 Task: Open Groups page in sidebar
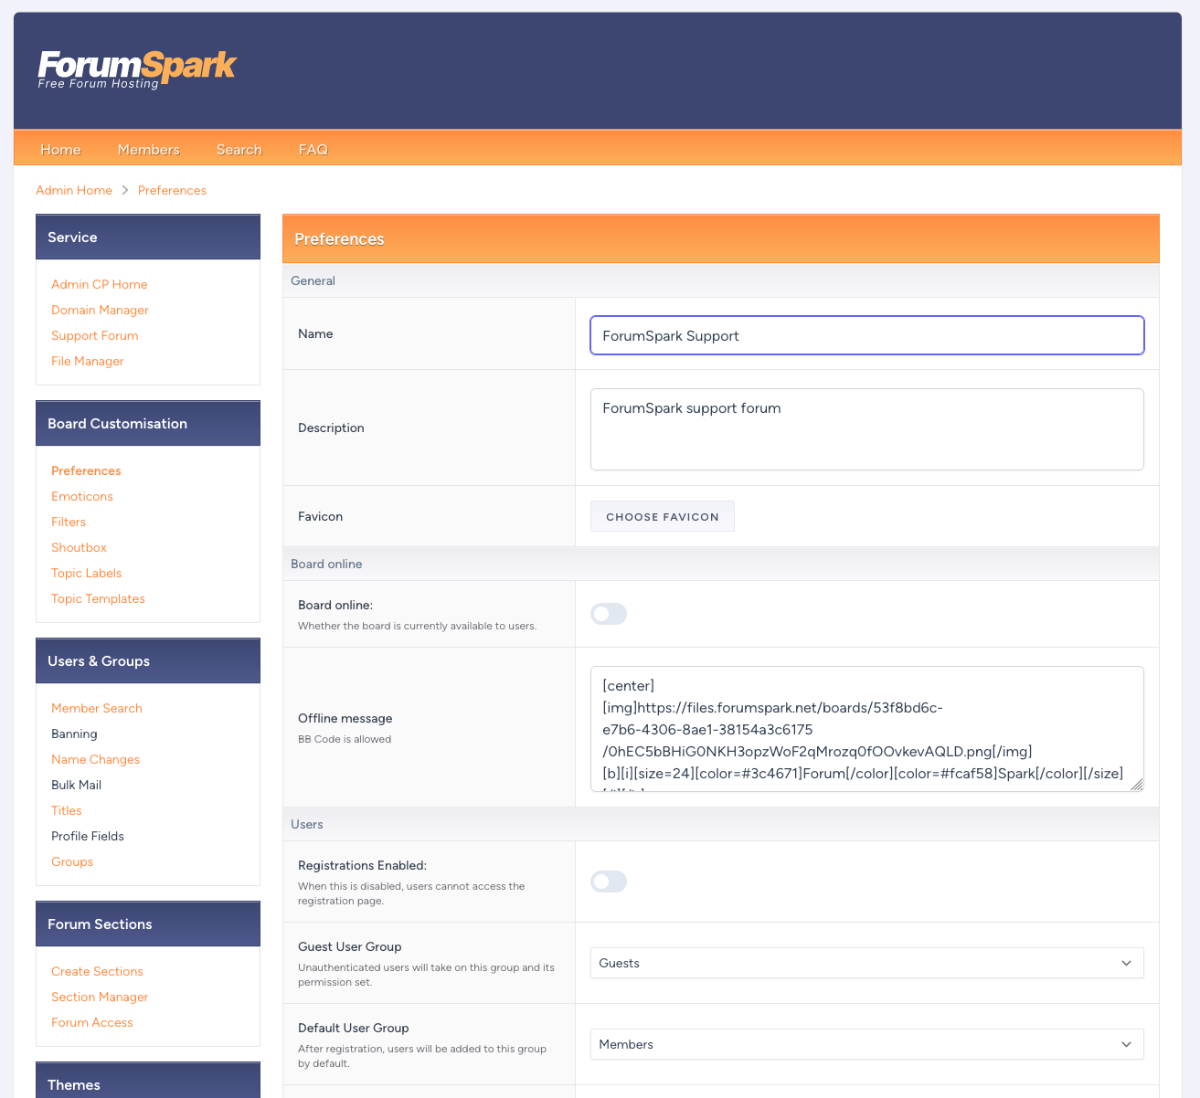tap(72, 862)
